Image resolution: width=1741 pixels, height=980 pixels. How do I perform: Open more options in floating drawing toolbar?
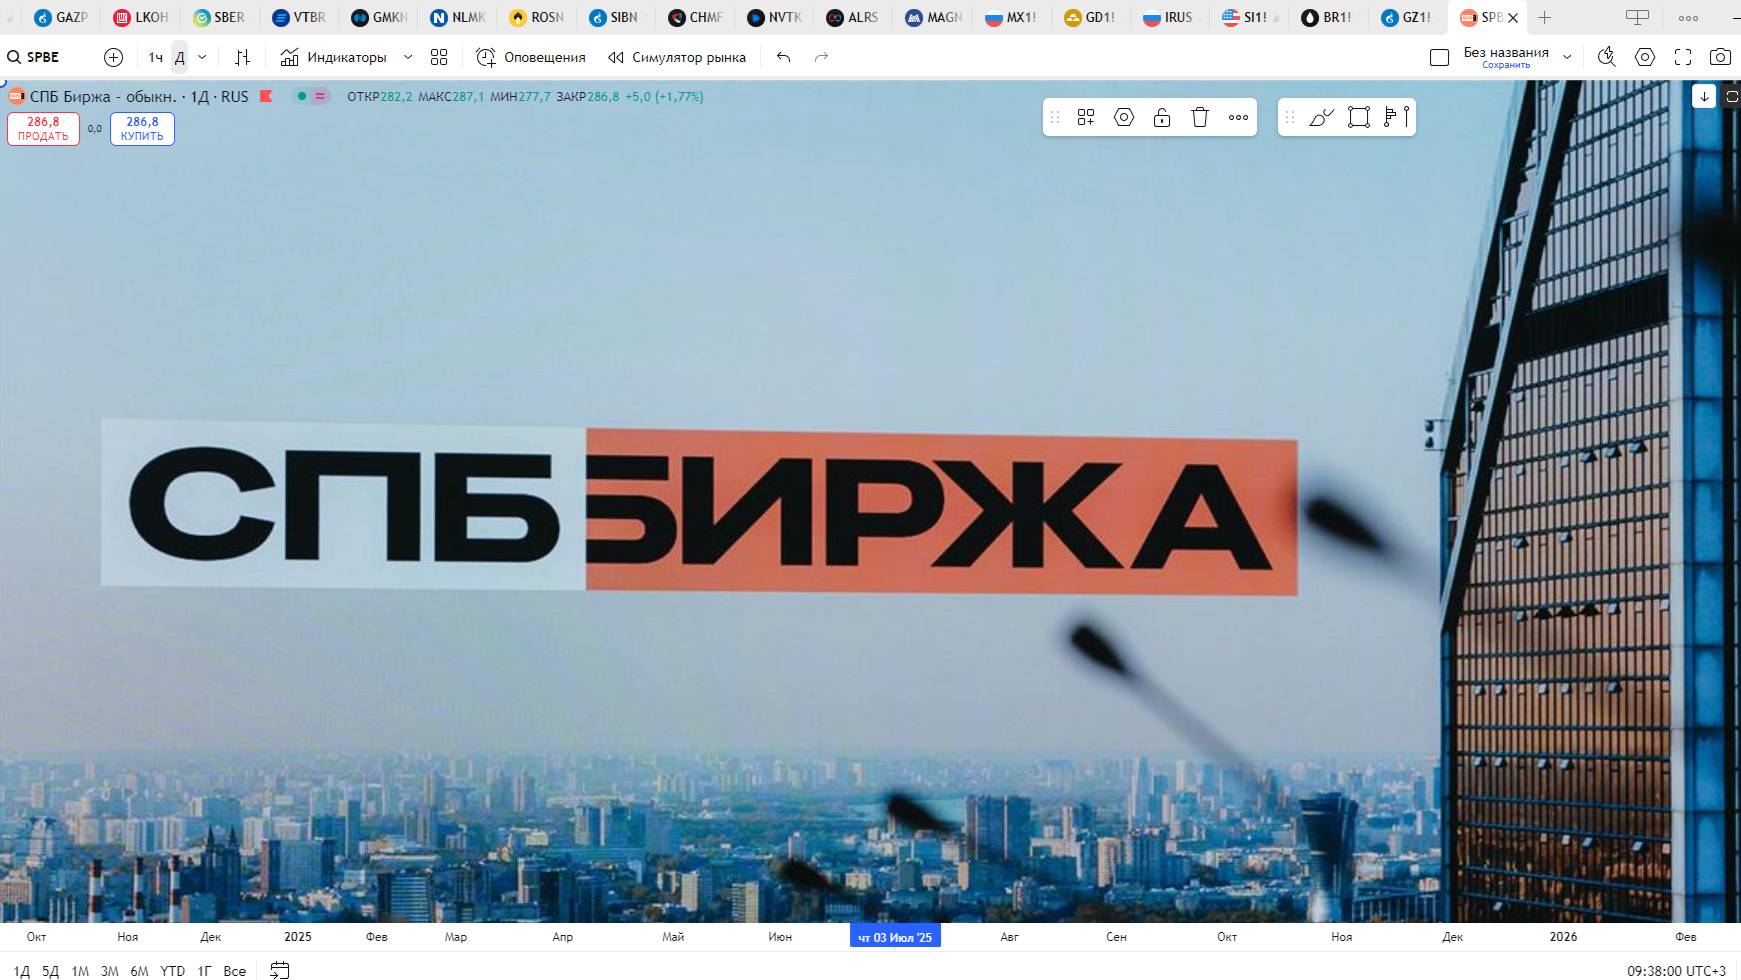[1238, 117]
